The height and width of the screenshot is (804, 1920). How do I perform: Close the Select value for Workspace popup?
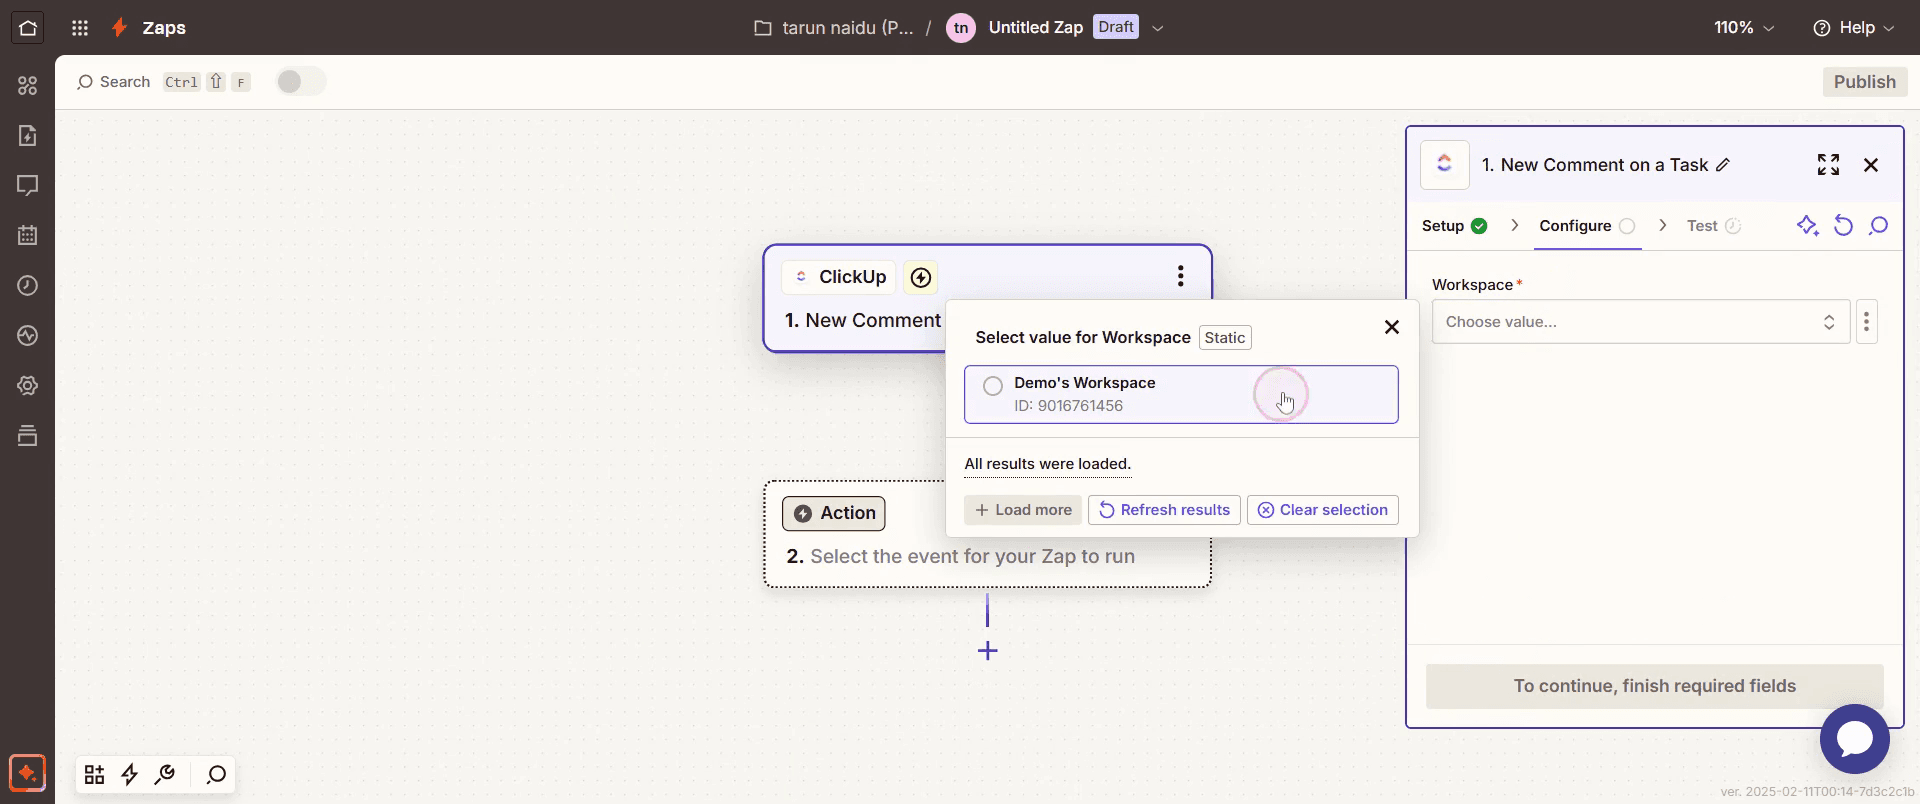(1391, 327)
